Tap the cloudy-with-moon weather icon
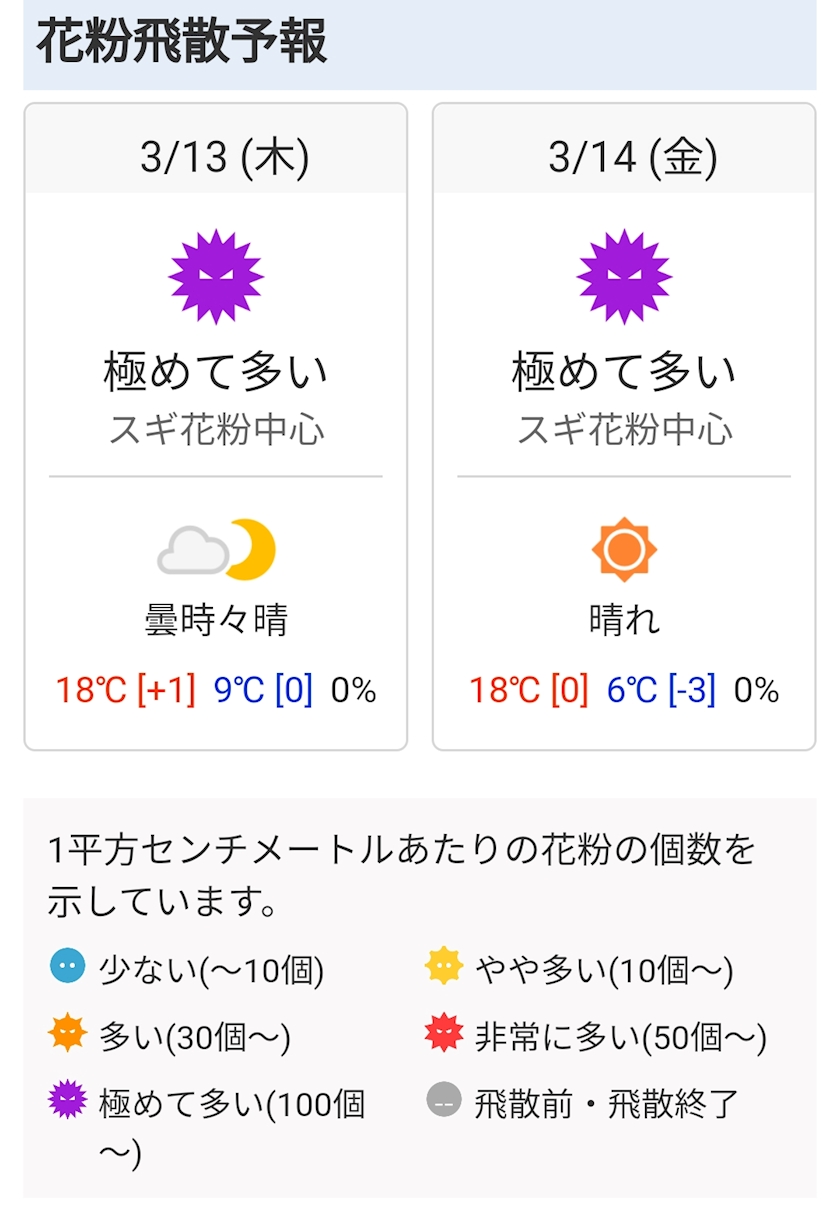The width and height of the screenshot is (840, 1208). tap(216, 550)
